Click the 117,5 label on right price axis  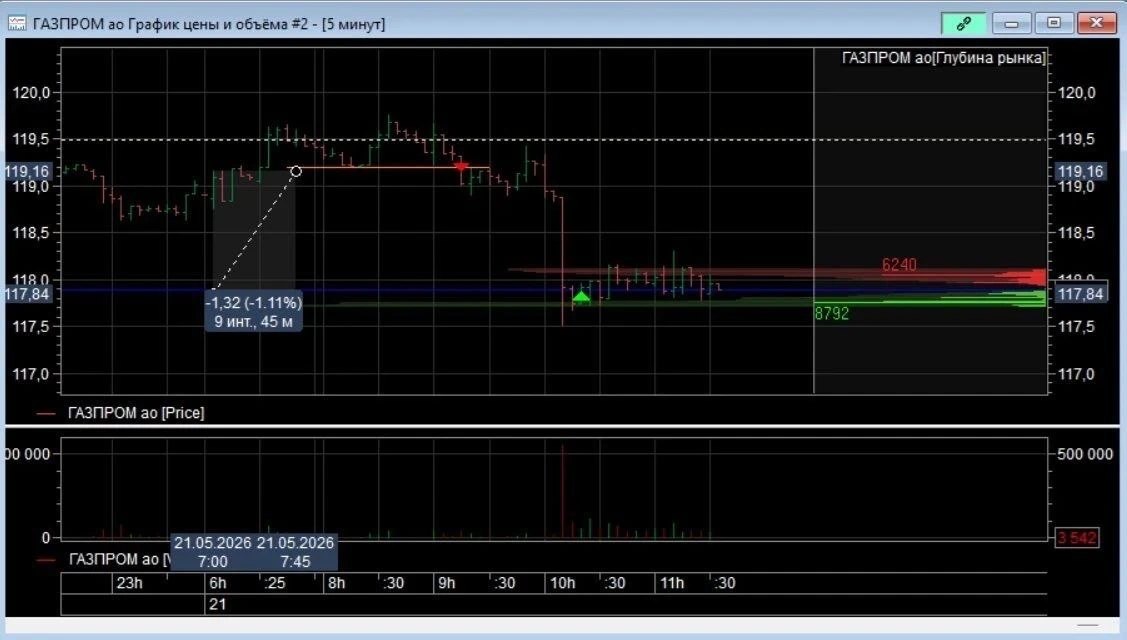(1077, 326)
